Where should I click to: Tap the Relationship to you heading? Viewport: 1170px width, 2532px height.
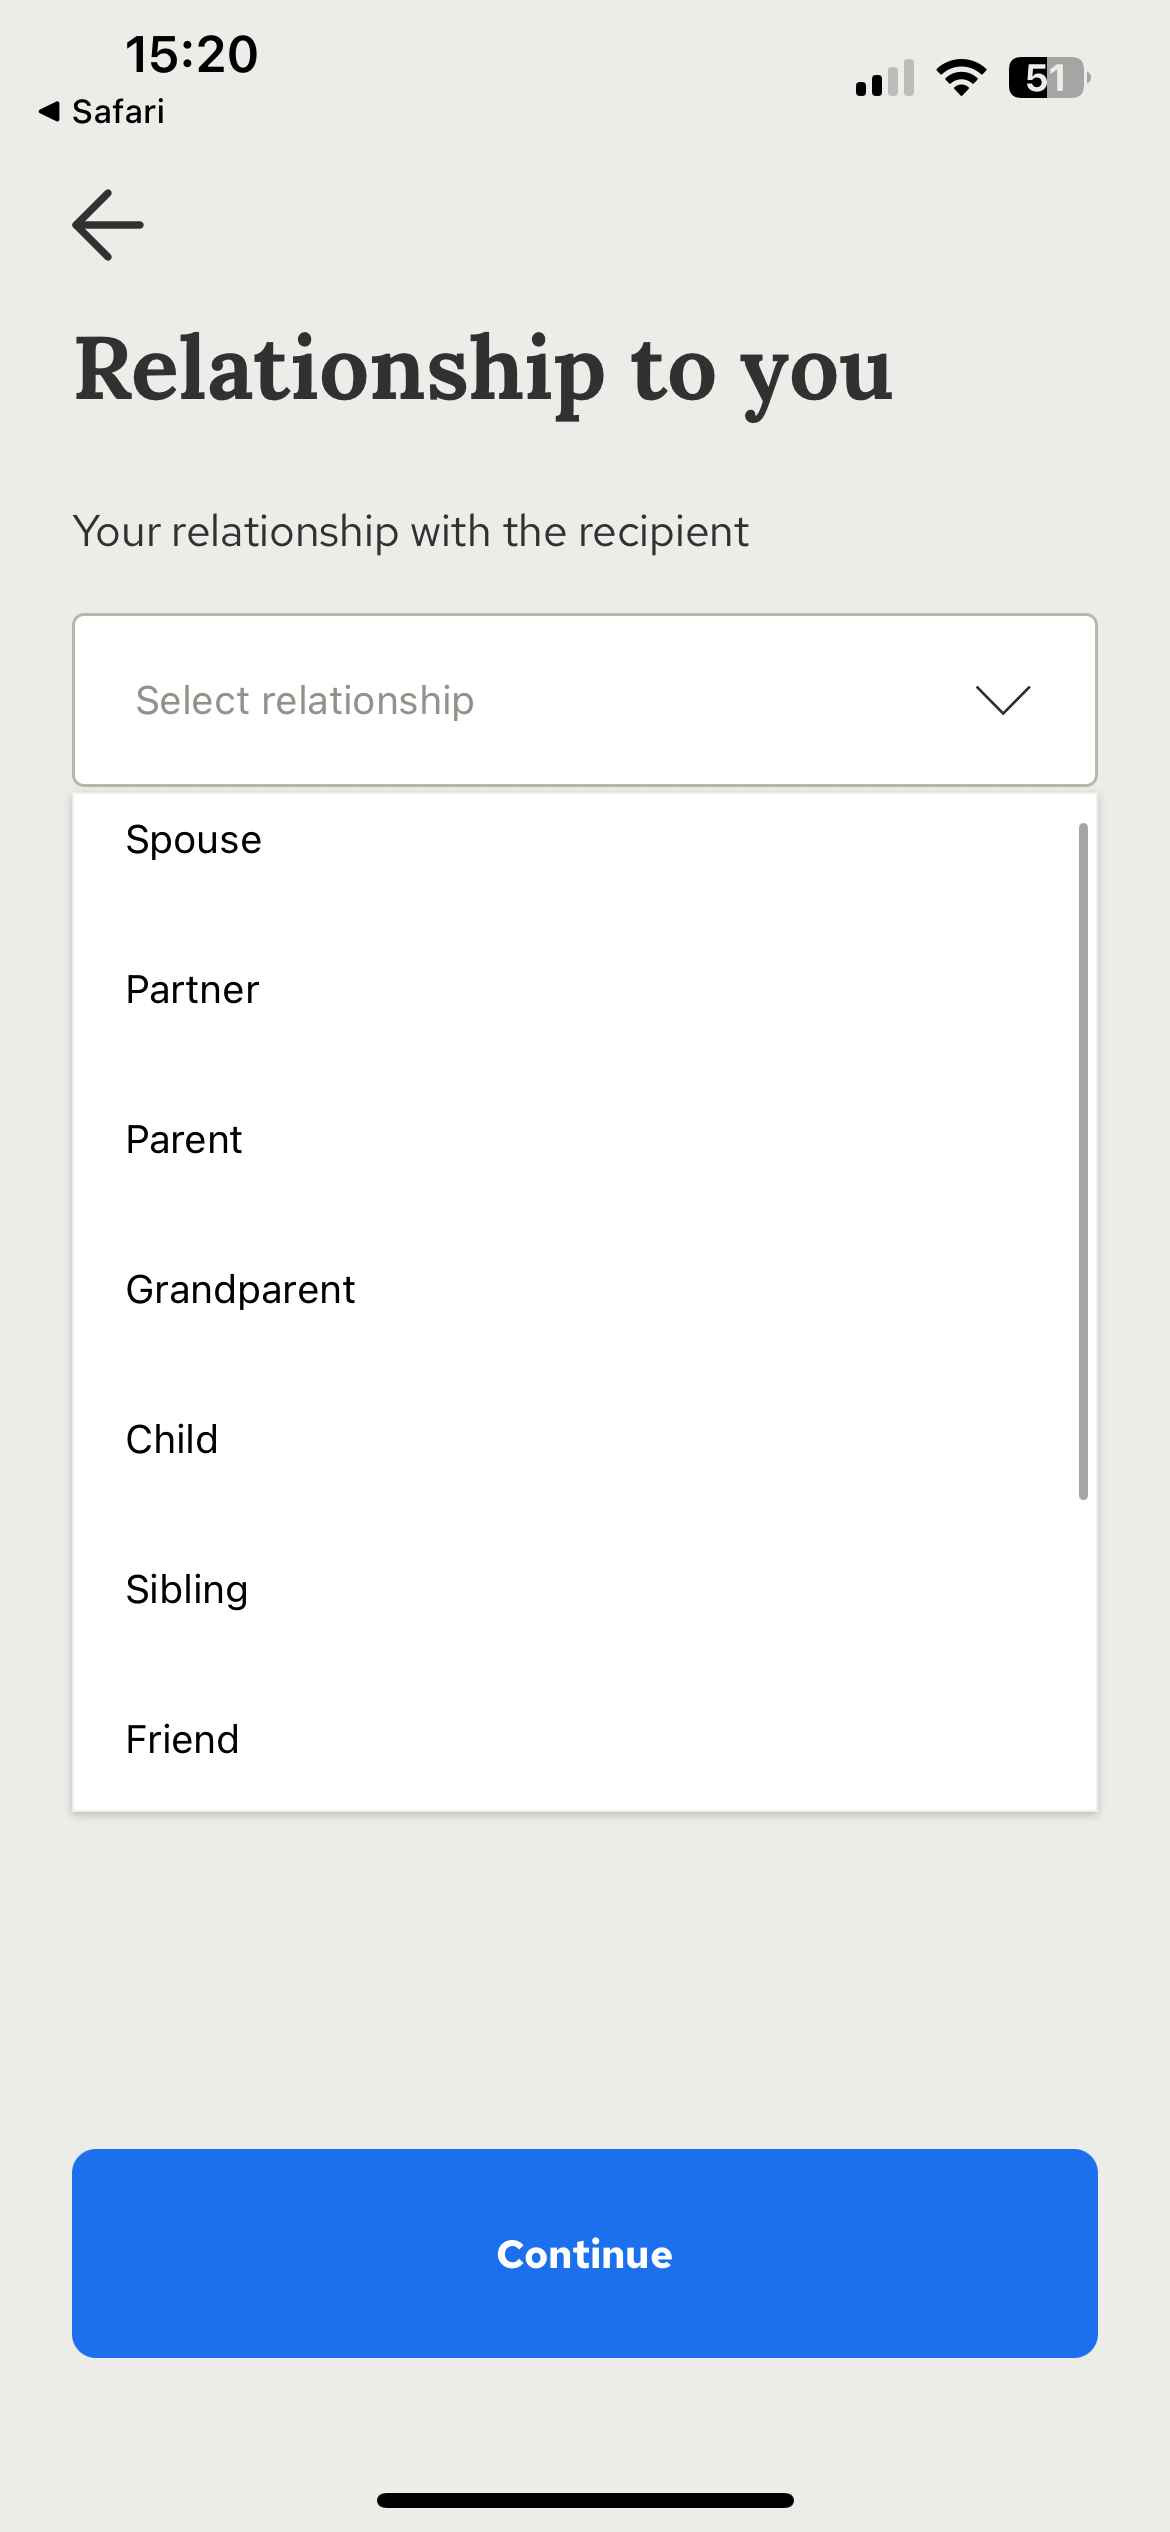tap(484, 371)
